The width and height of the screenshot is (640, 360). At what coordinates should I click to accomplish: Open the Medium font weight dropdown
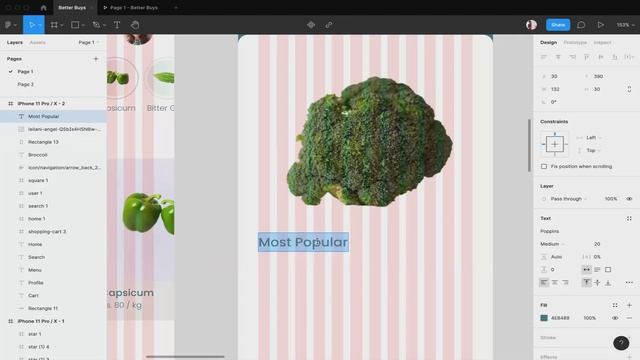(x=552, y=244)
